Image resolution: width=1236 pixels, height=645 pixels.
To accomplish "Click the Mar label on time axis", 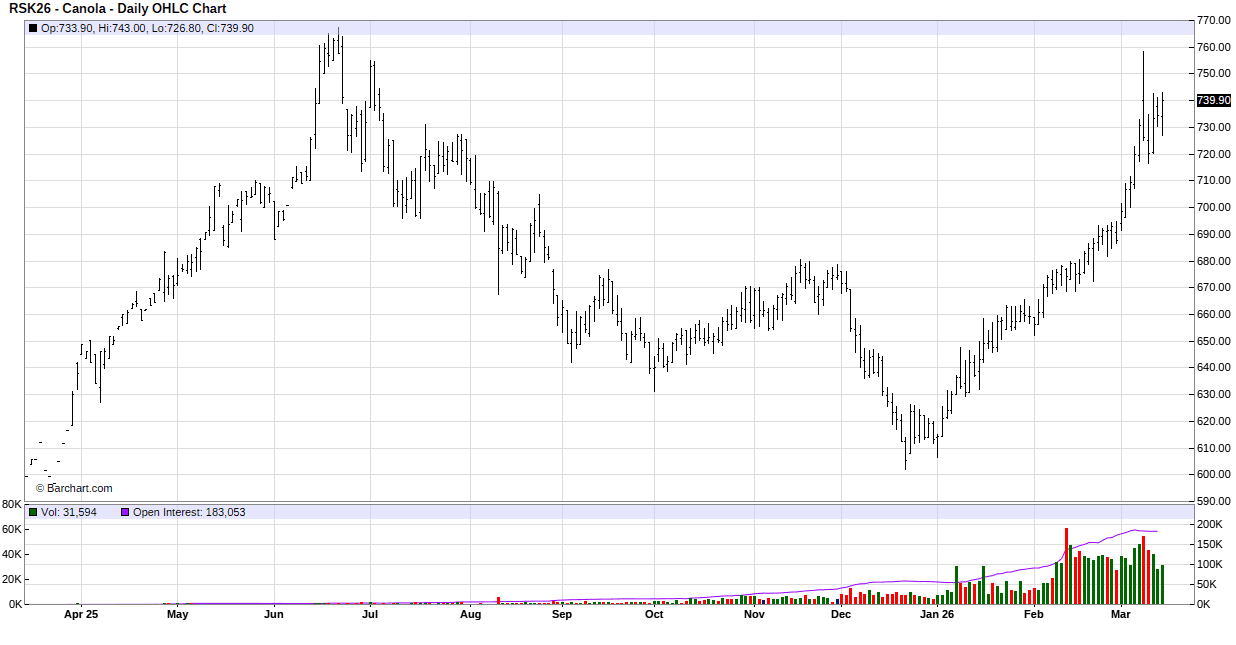I will tap(1121, 615).
